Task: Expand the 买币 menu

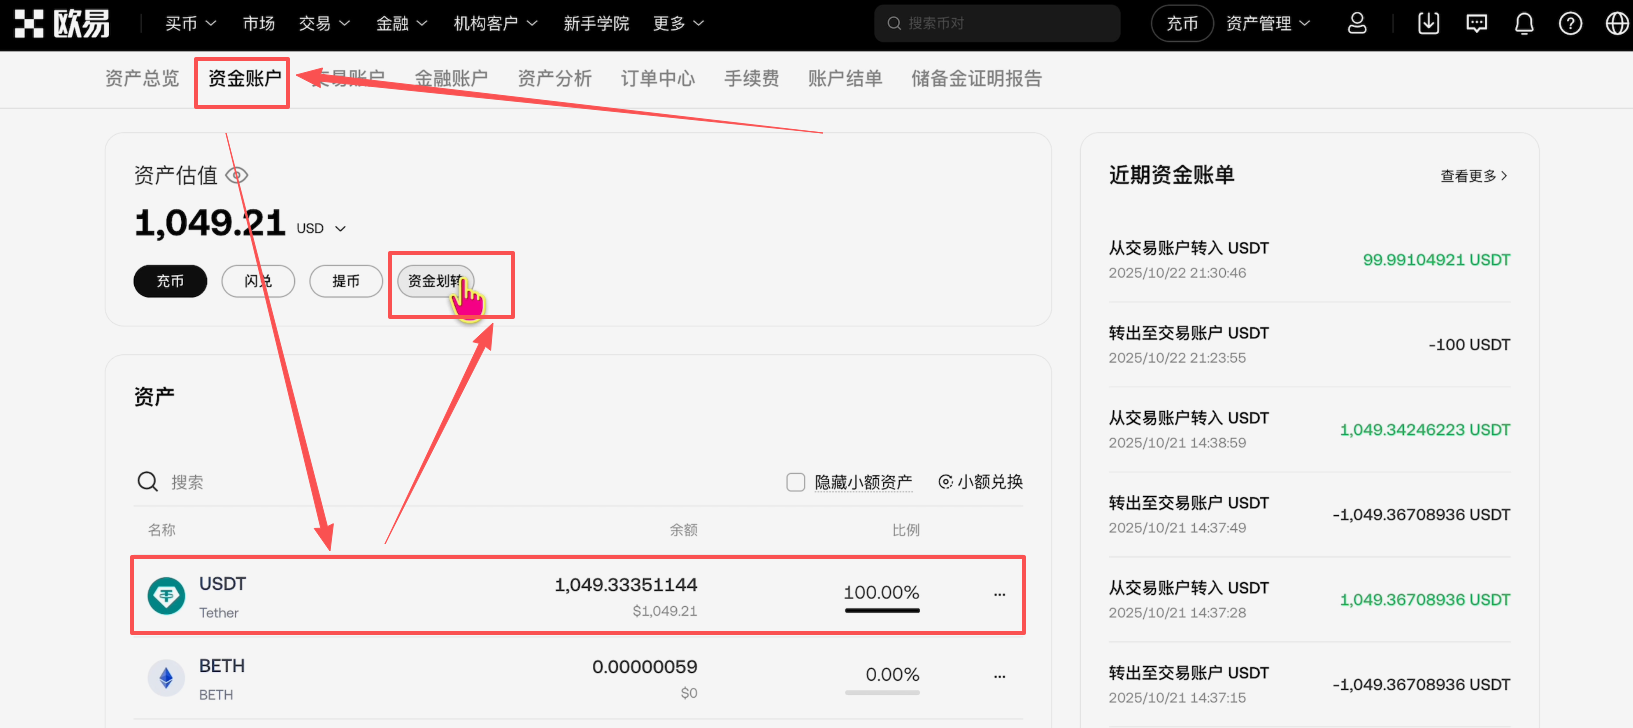Action: coord(190,23)
